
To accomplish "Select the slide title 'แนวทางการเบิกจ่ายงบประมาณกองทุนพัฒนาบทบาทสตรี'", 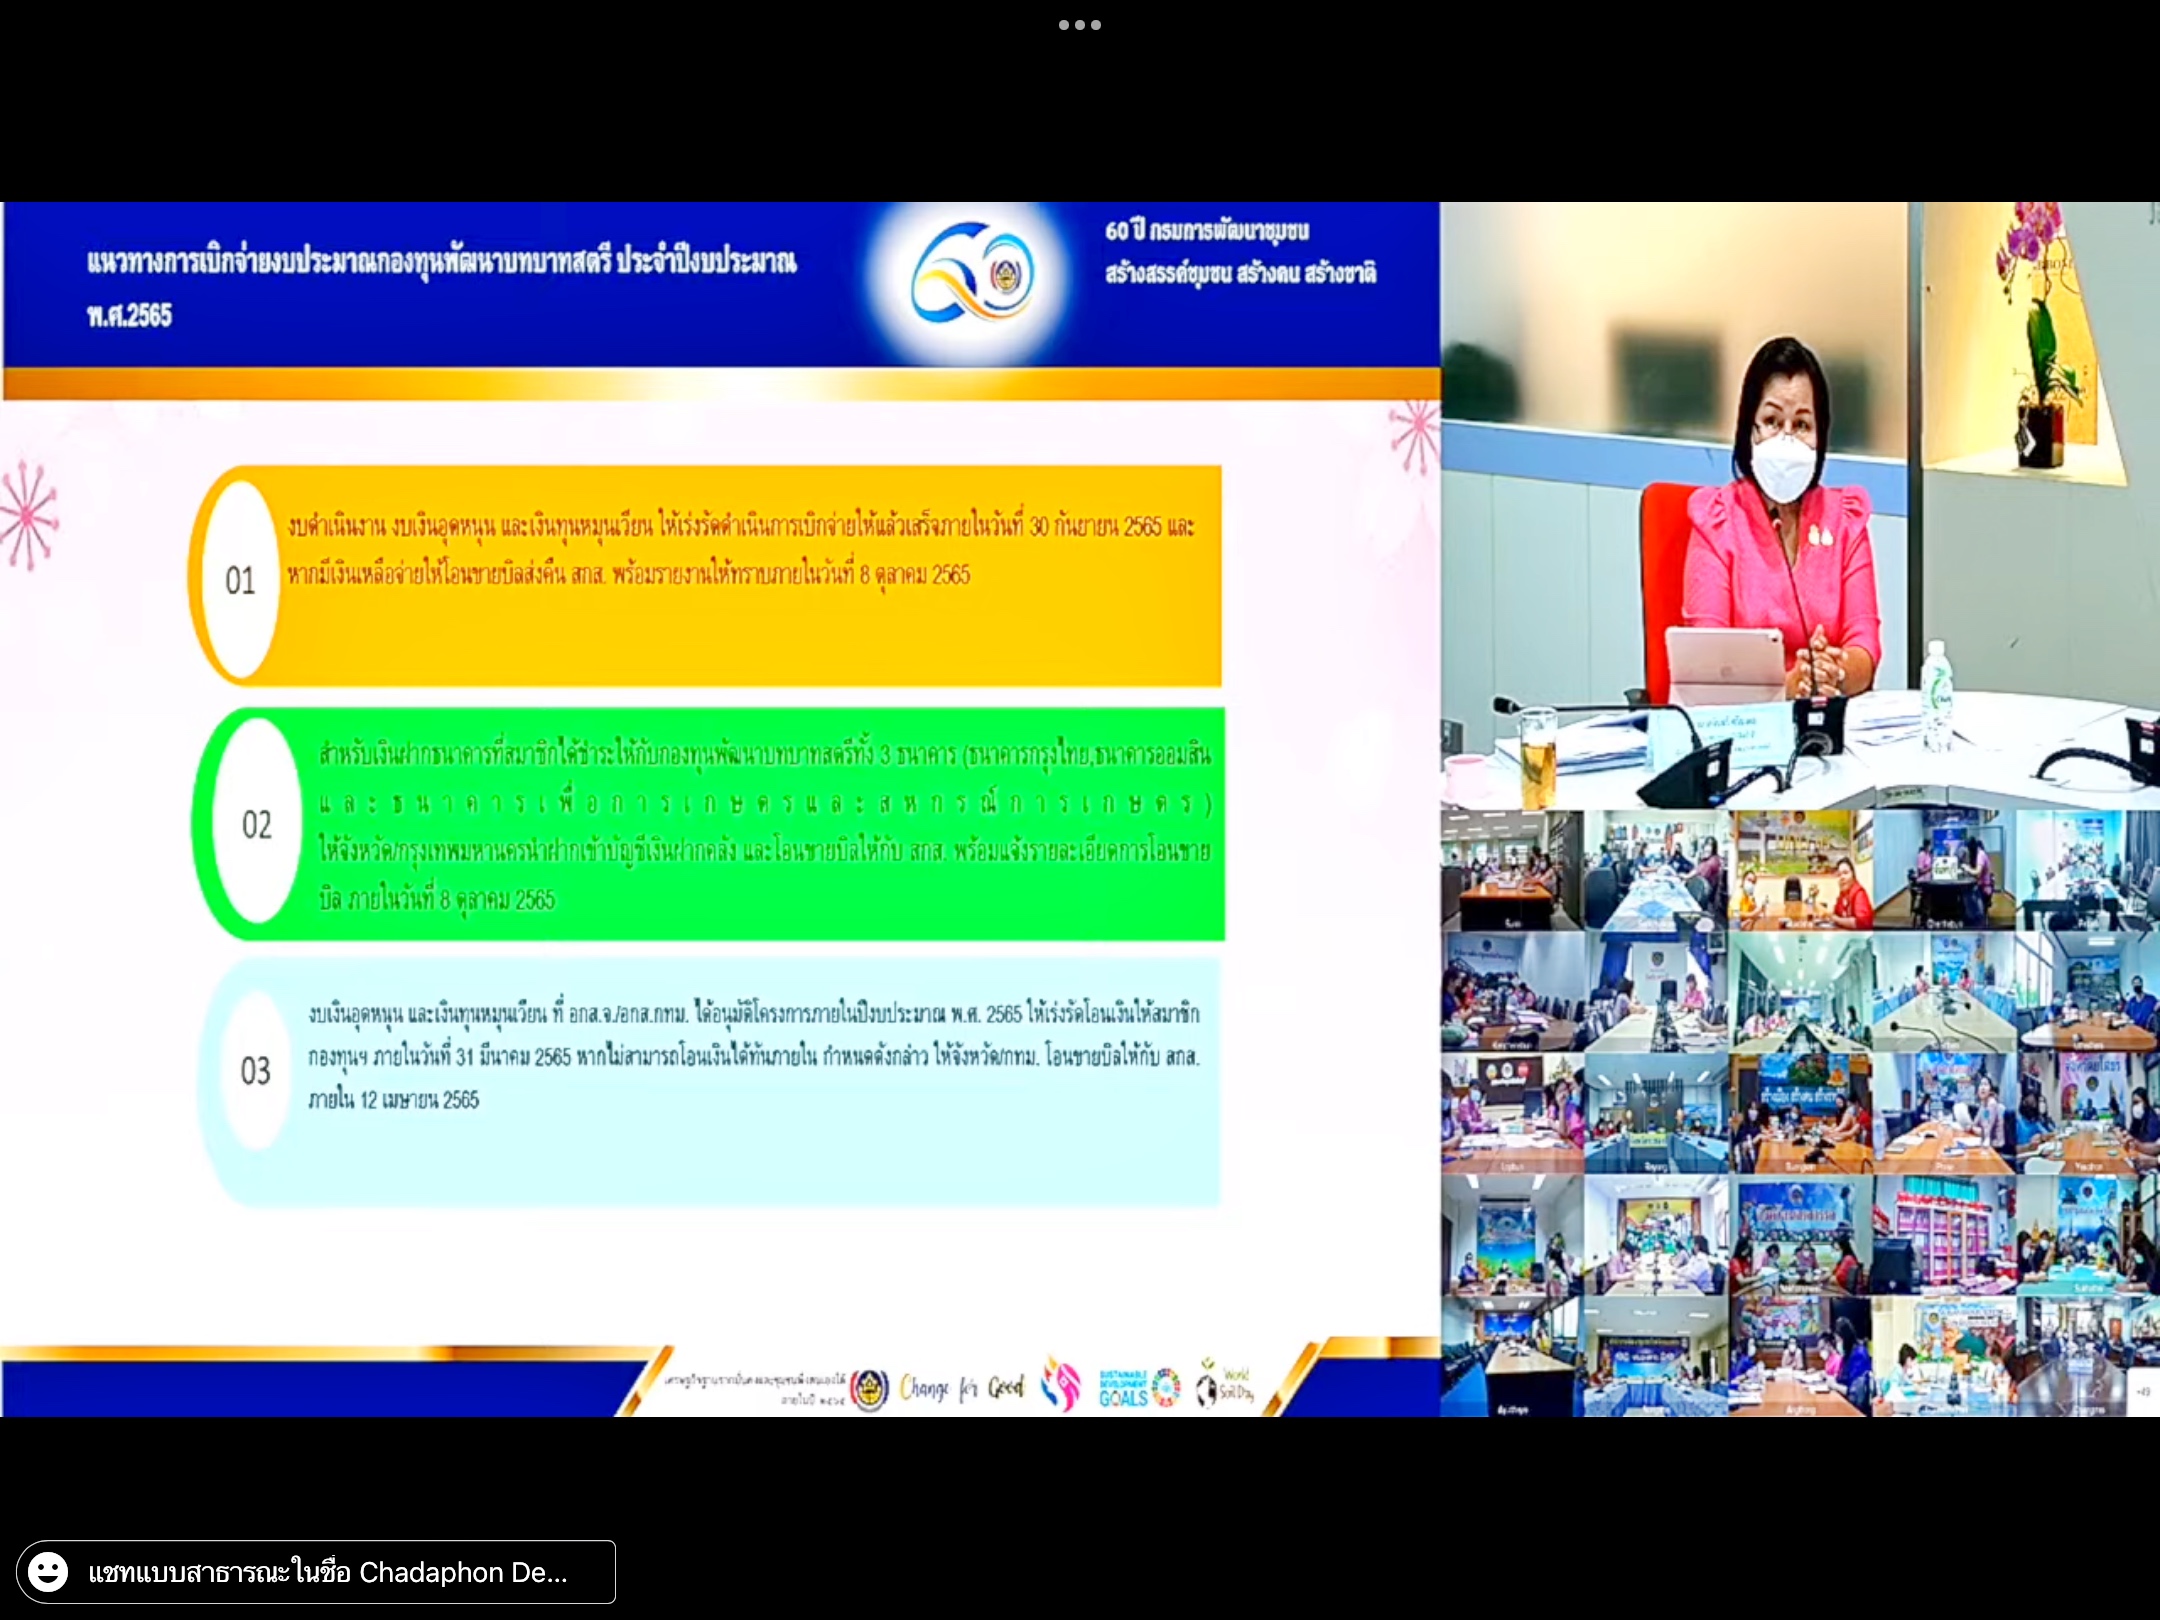I will pos(350,263).
